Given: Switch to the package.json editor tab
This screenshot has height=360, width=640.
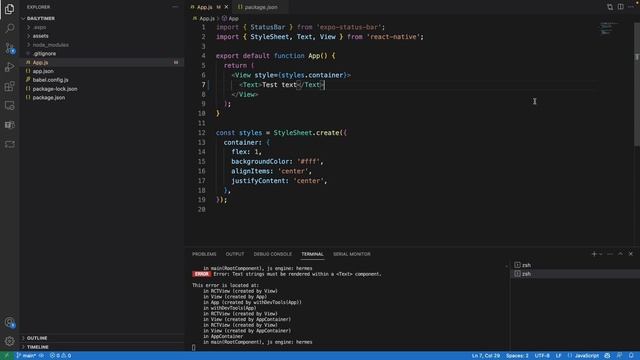Looking at the screenshot, I should (261, 7).
